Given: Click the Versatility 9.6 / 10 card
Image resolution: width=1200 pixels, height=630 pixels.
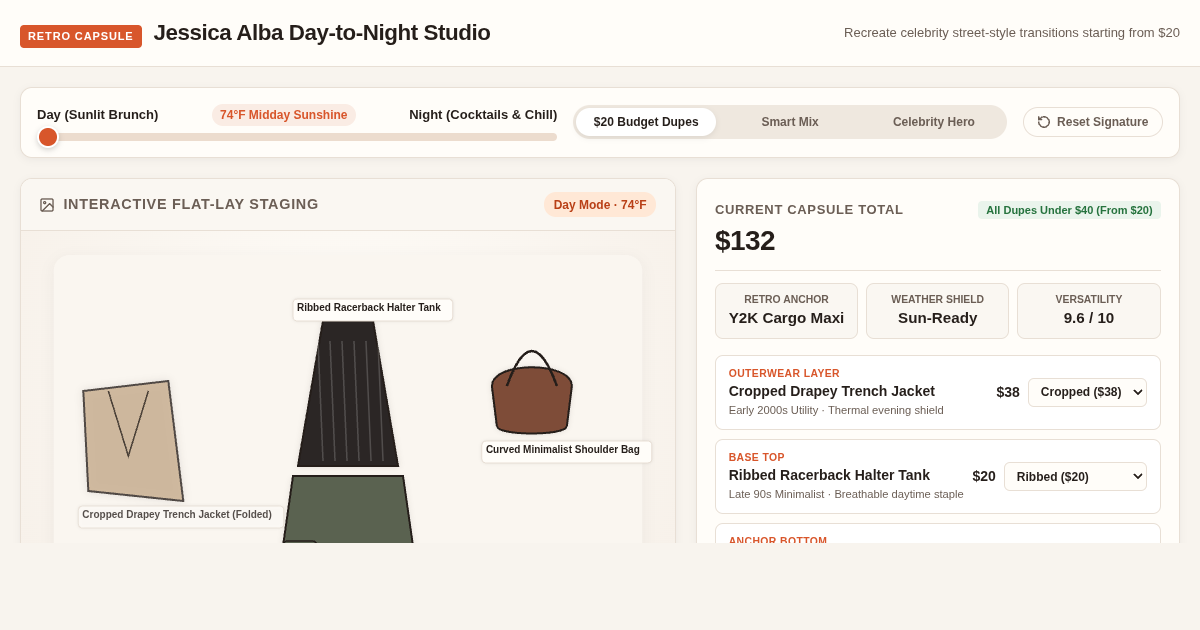Looking at the screenshot, I should click(1089, 311).
